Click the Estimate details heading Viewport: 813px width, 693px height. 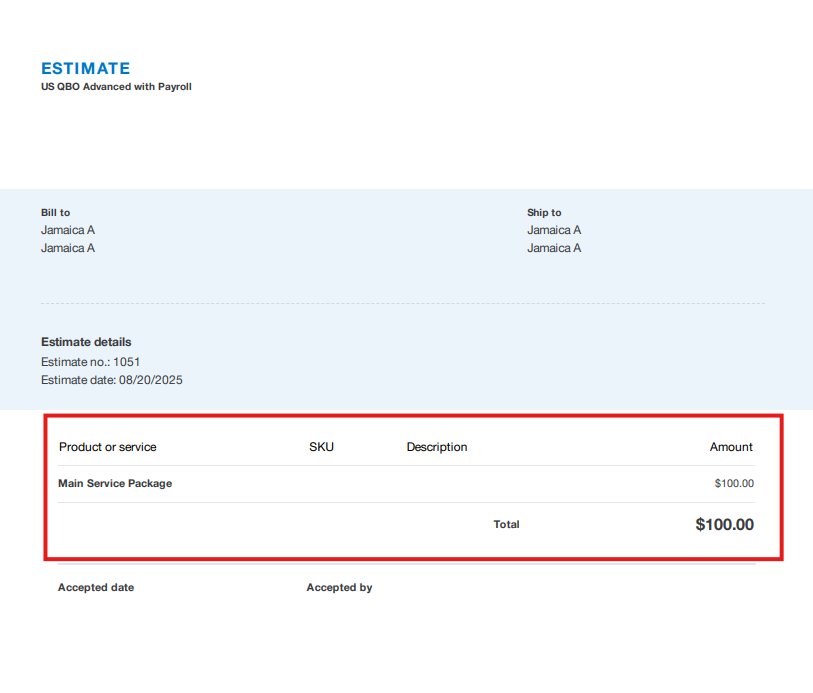coord(86,342)
